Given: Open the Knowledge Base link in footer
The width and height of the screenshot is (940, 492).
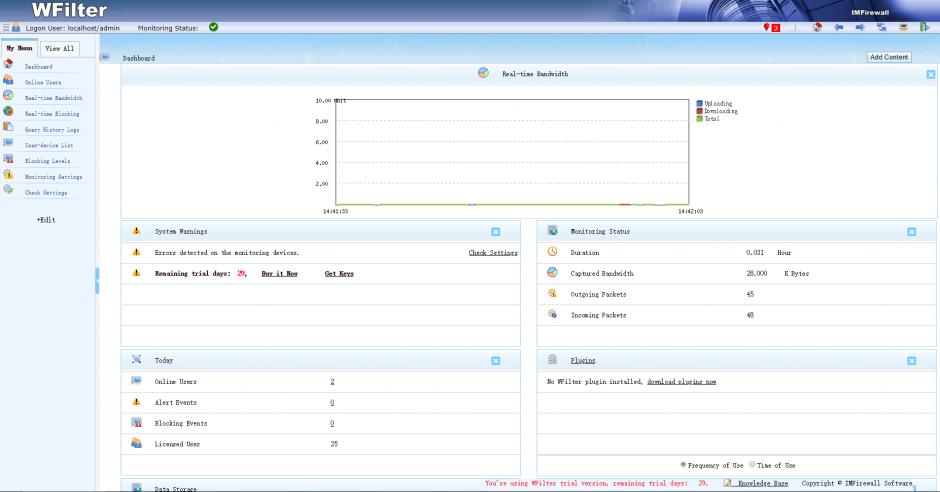Looking at the screenshot, I should (x=763, y=483).
